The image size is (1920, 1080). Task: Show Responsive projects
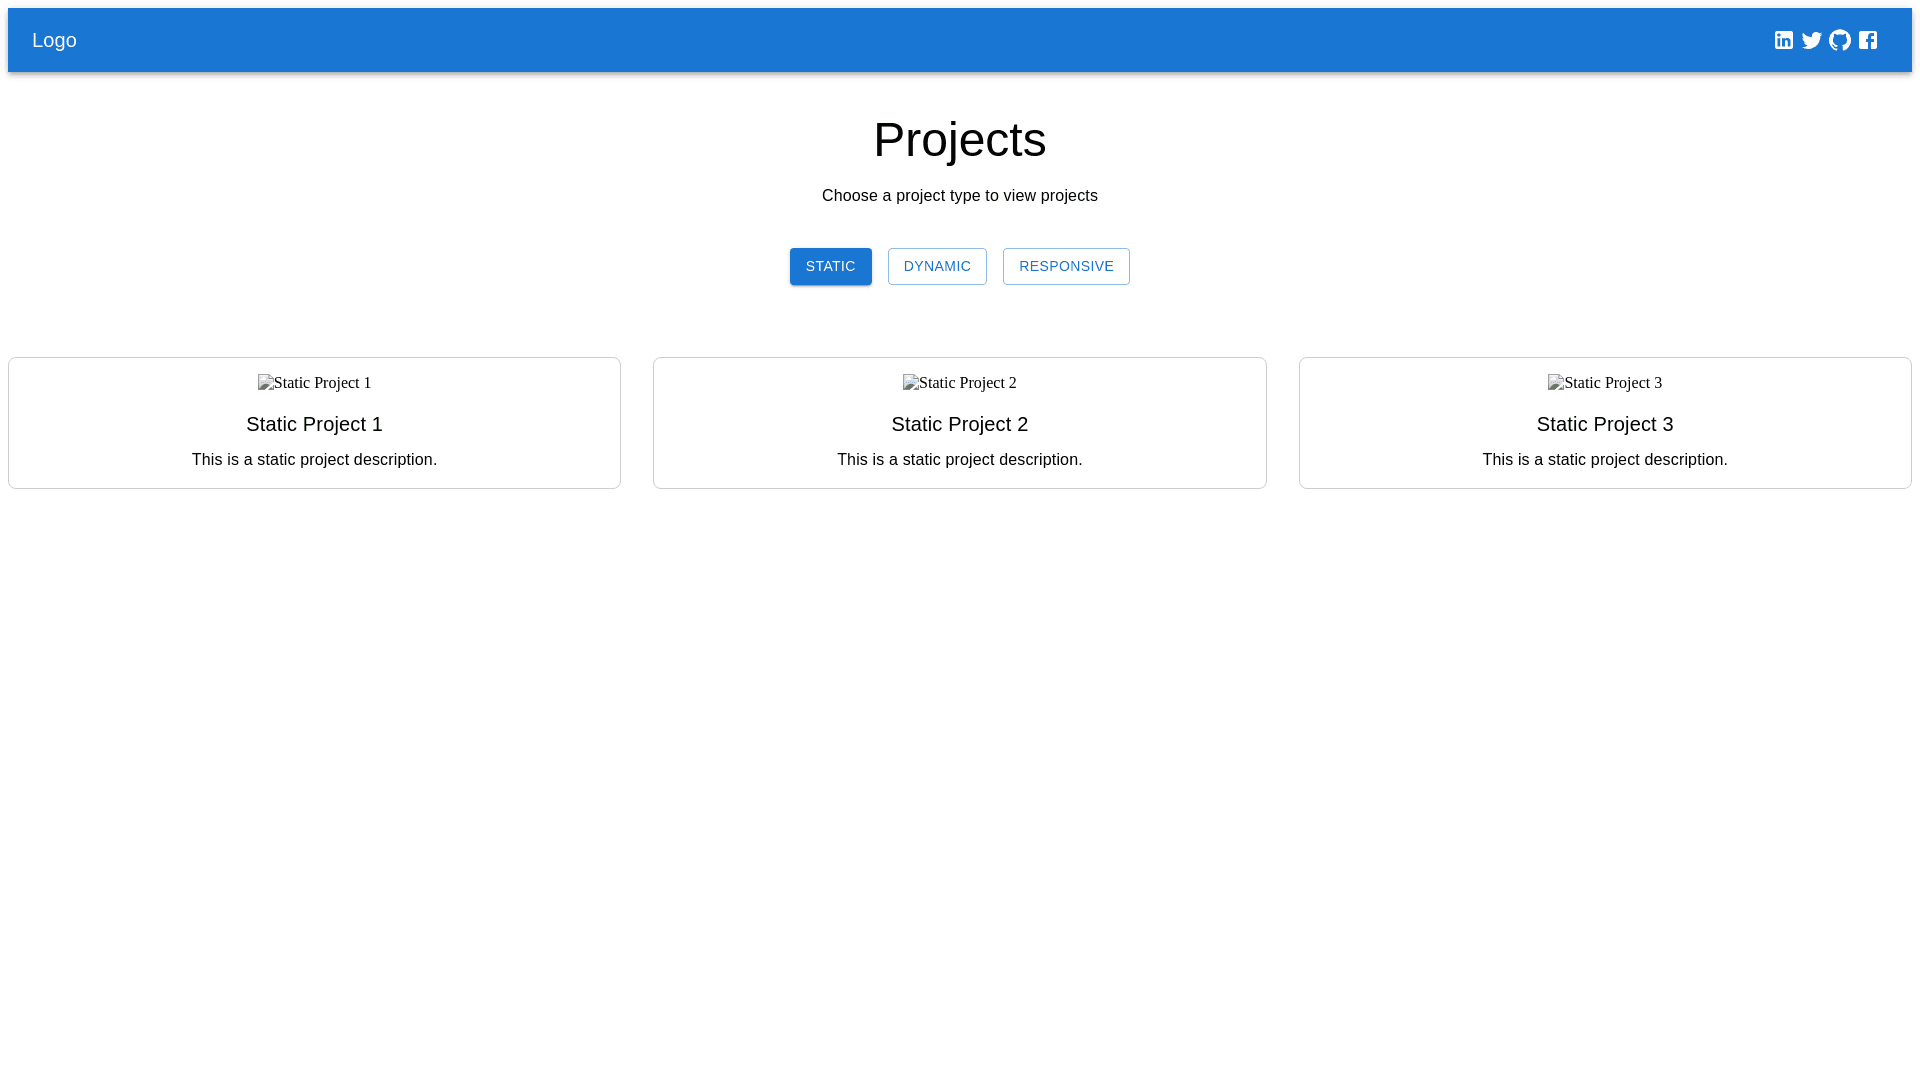(1065, 266)
